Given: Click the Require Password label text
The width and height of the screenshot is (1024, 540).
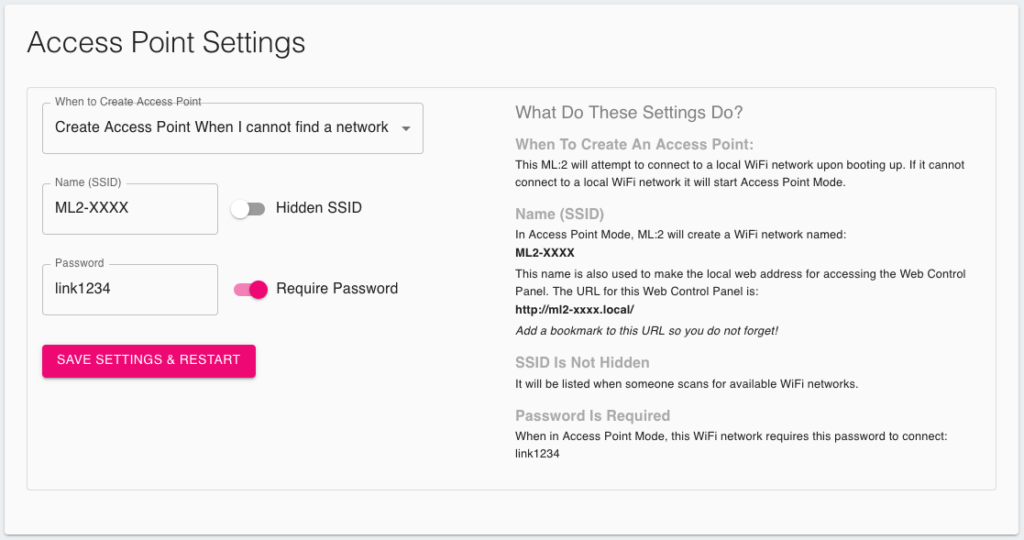Looking at the screenshot, I should tap(337, 289).
